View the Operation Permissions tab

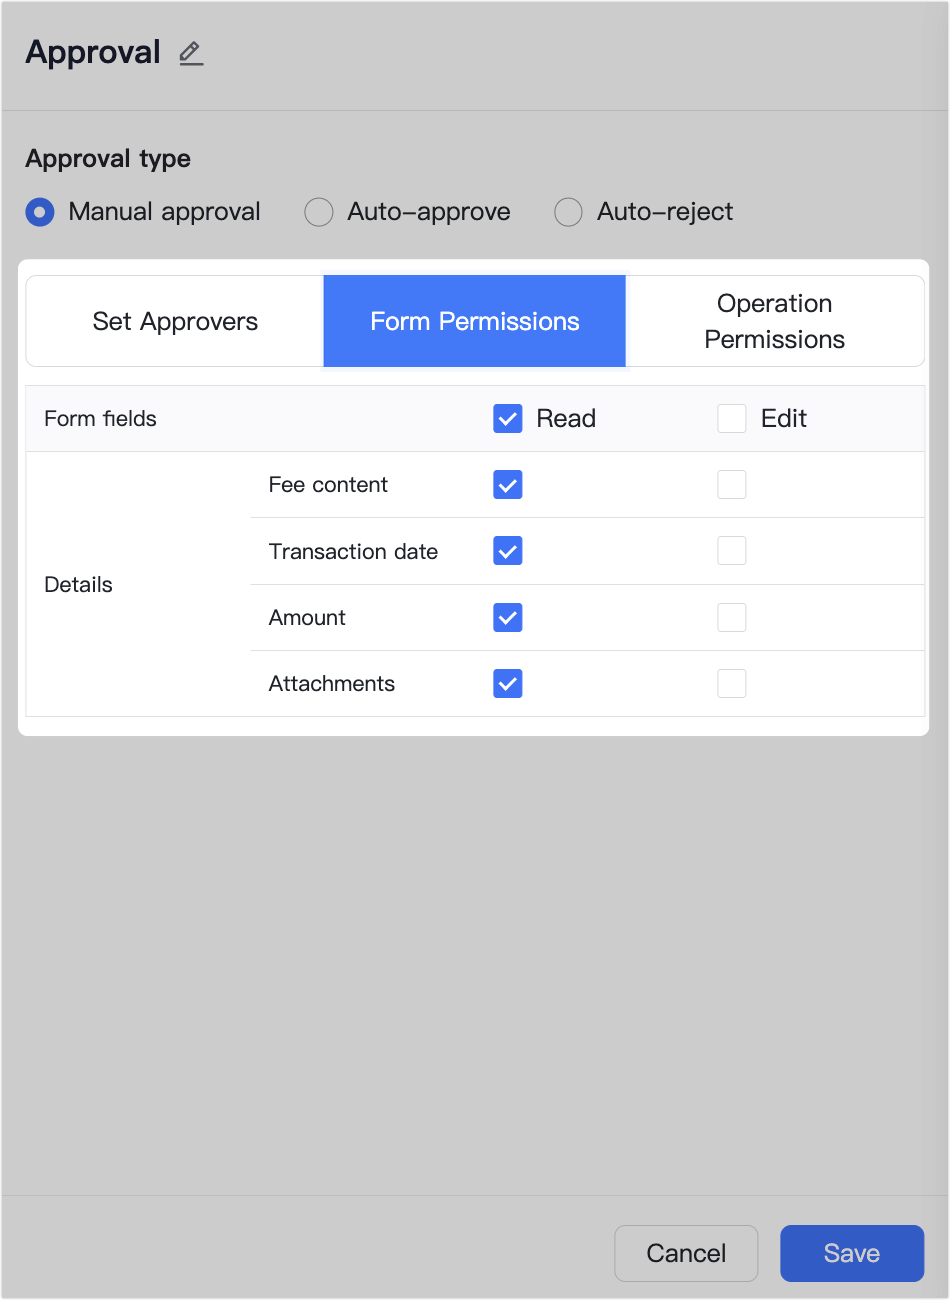(775, 321)
